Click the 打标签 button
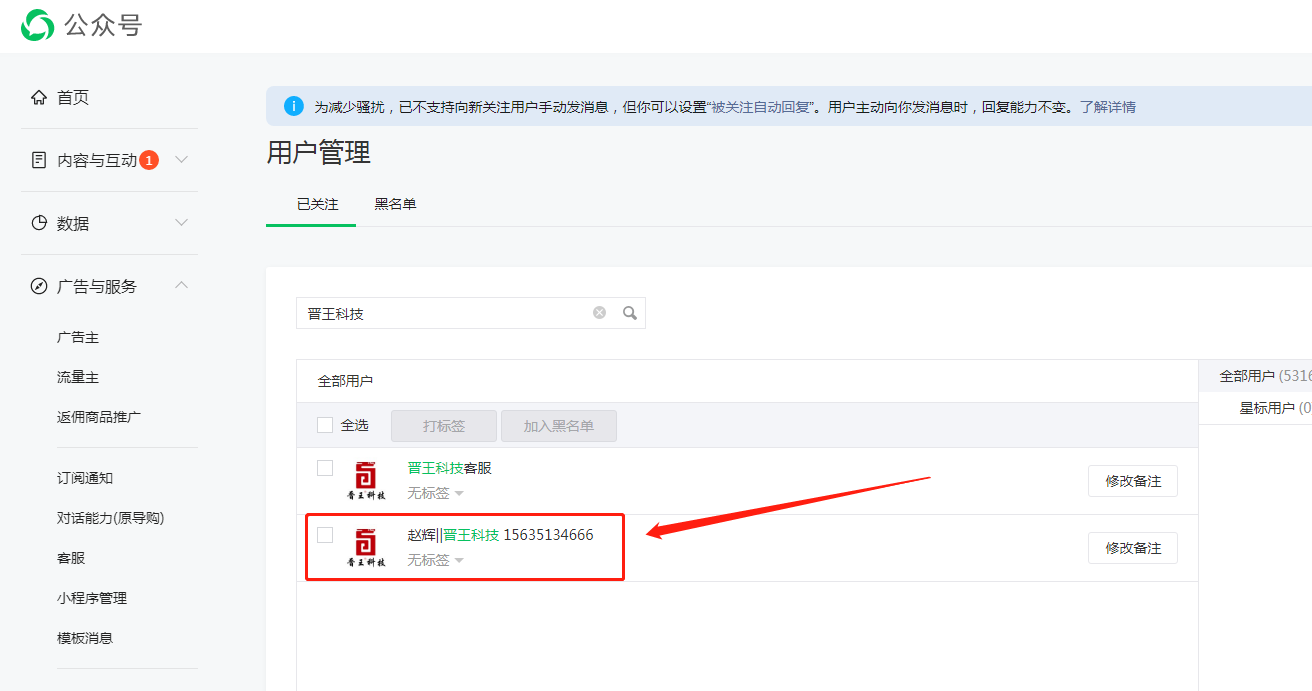1312x691 pixels. (x=444, y=426)
